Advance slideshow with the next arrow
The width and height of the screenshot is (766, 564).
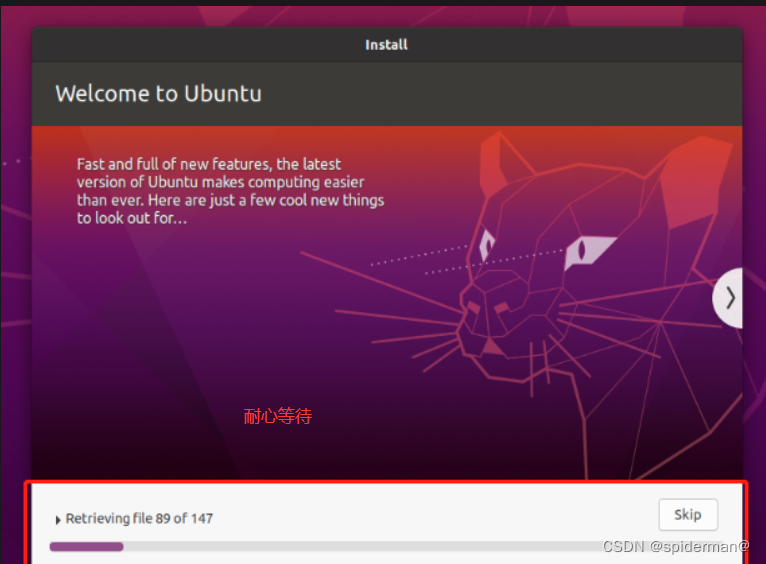coord(728,298)
